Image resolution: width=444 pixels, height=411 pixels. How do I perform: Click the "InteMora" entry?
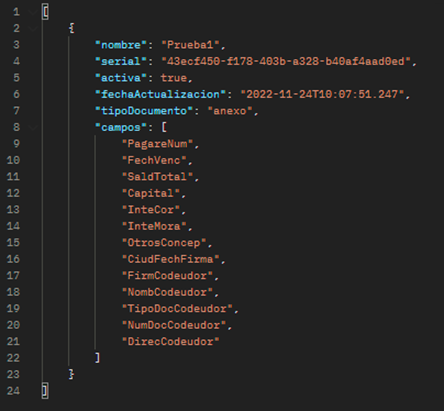[154, 226]
